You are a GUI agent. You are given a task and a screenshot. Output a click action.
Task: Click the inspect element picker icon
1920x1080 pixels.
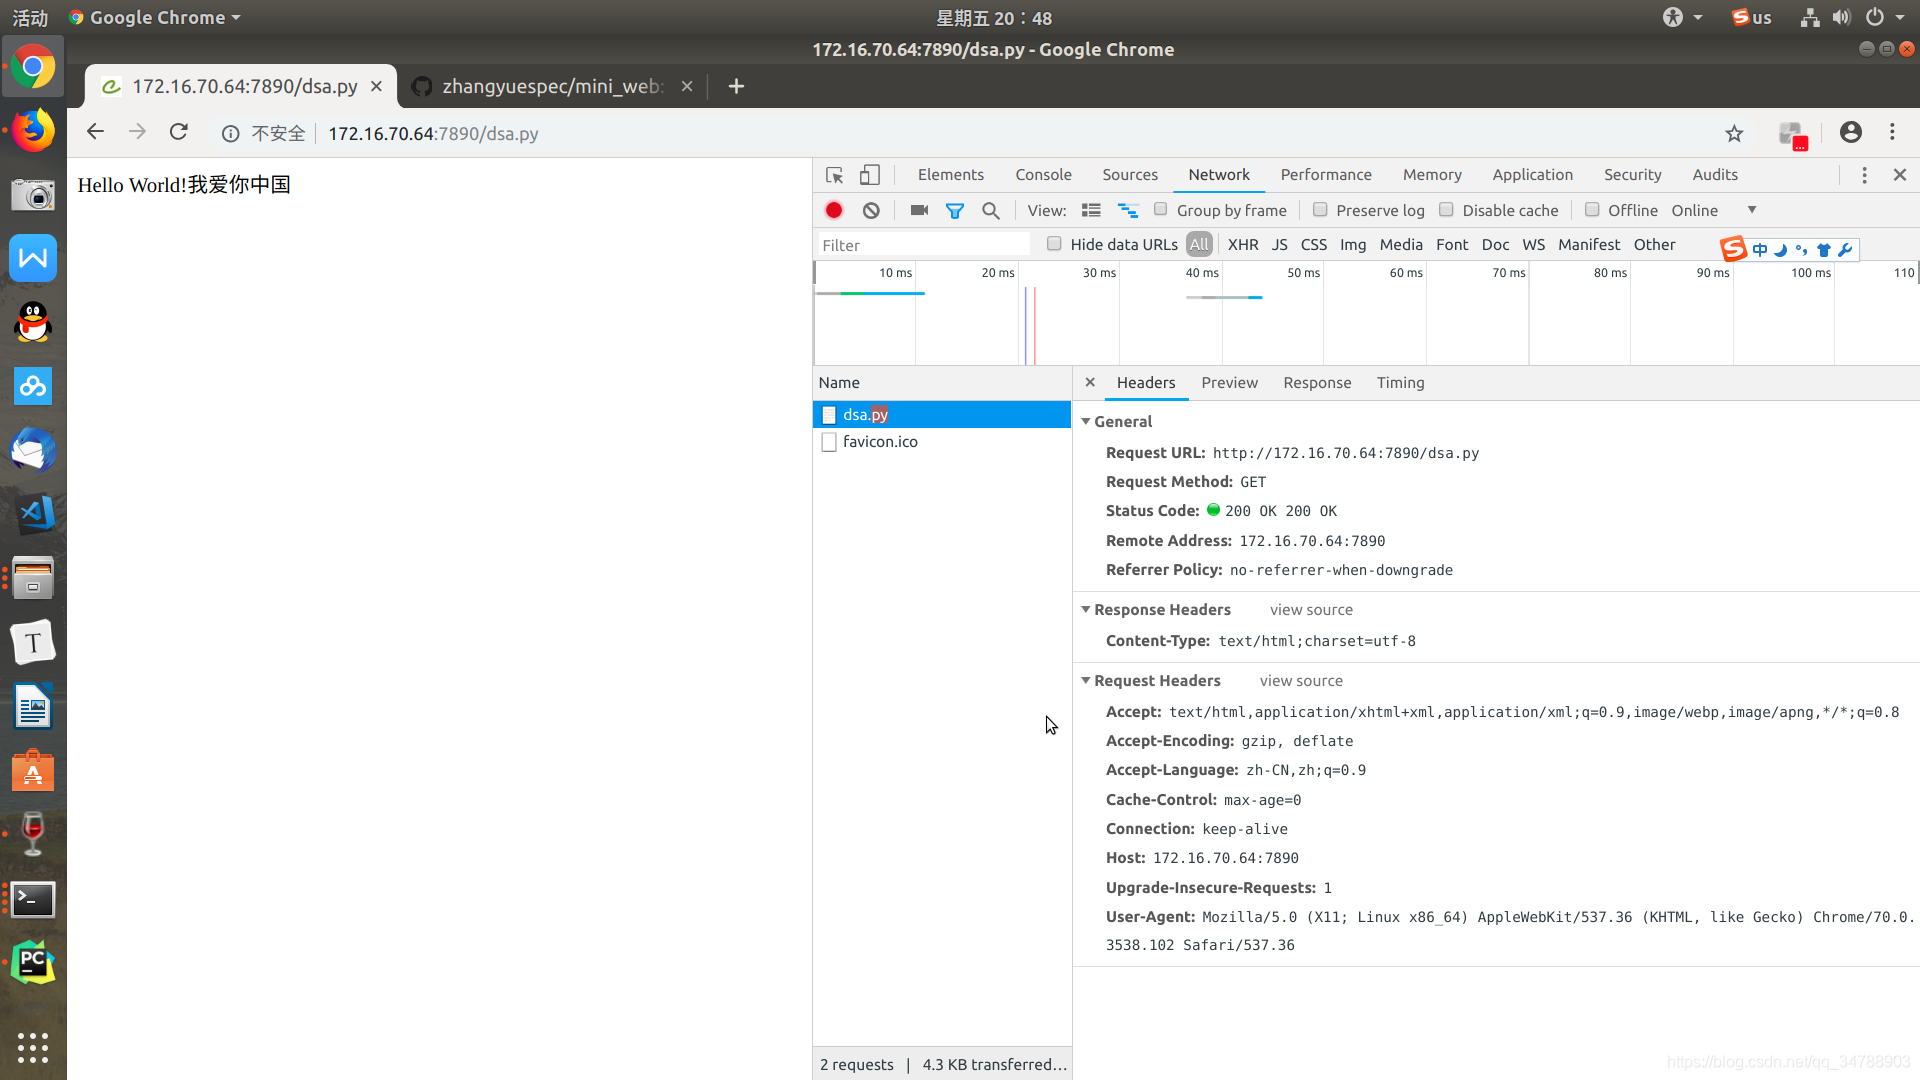(835, 175)
